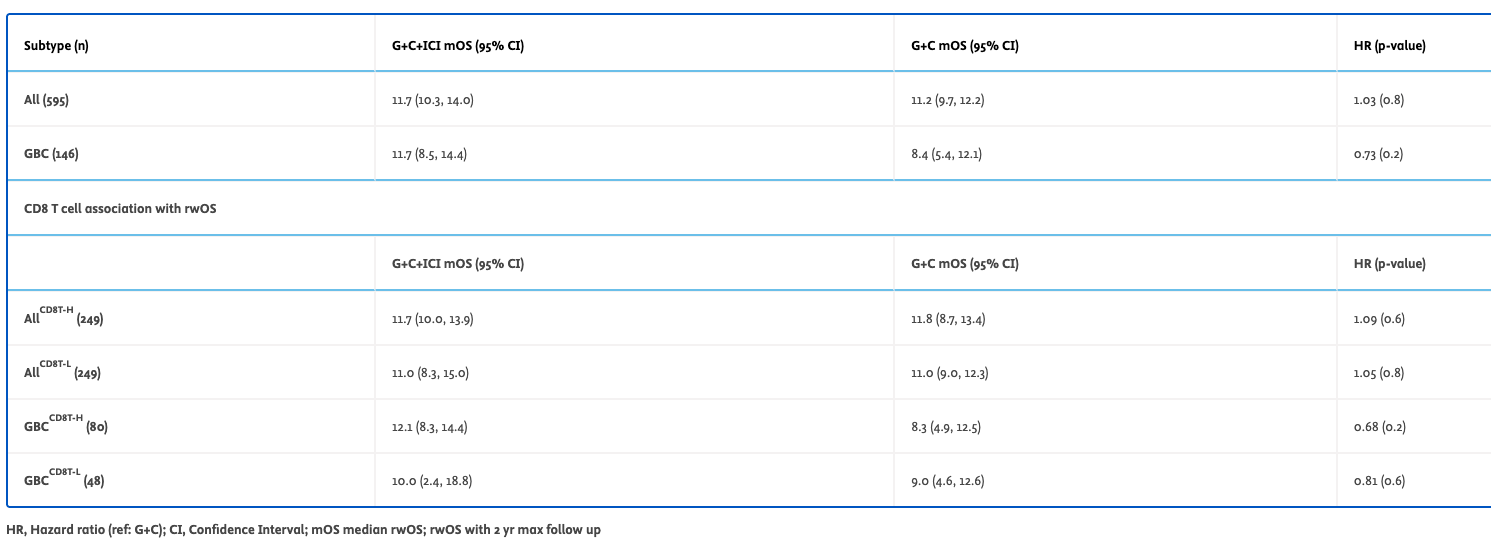
Task: Select the All CD8T-H (249) row label
Action: click(64, 319)
